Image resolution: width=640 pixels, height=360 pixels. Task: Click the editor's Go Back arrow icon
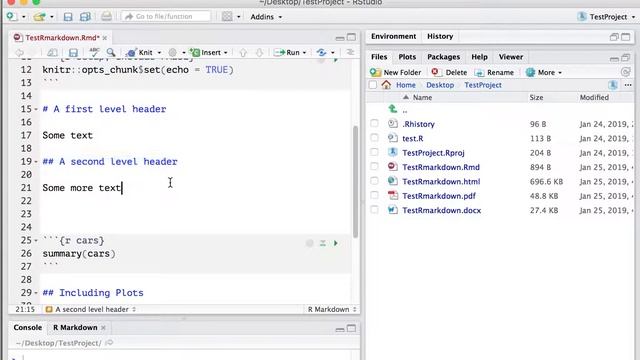click(x=19, y=53)
